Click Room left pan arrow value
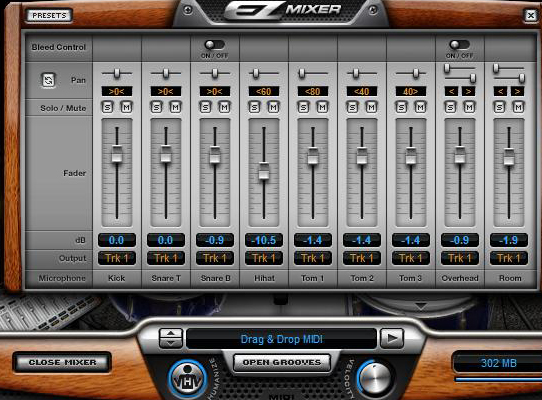 pyautogui.click(x=501, y=92)
